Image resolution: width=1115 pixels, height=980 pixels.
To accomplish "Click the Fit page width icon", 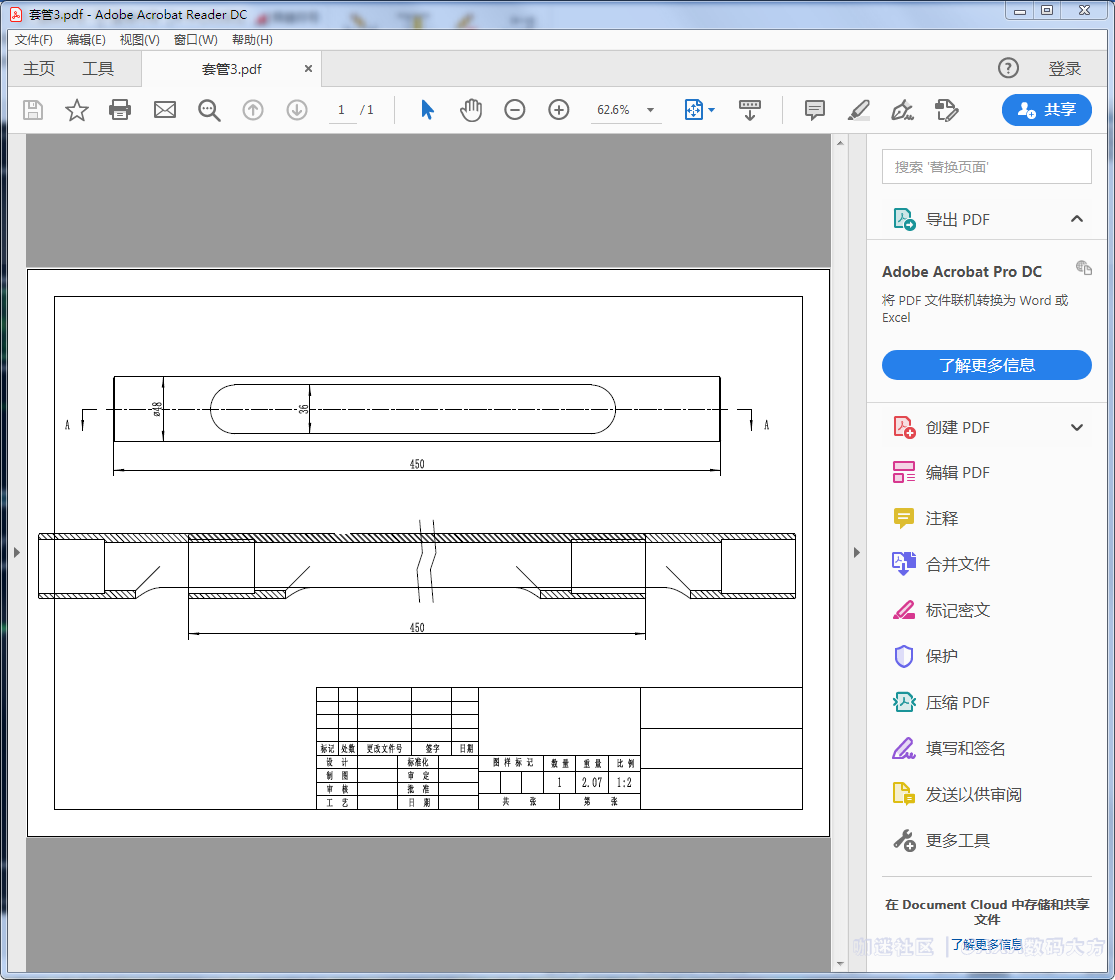I will tap(693, 110).
